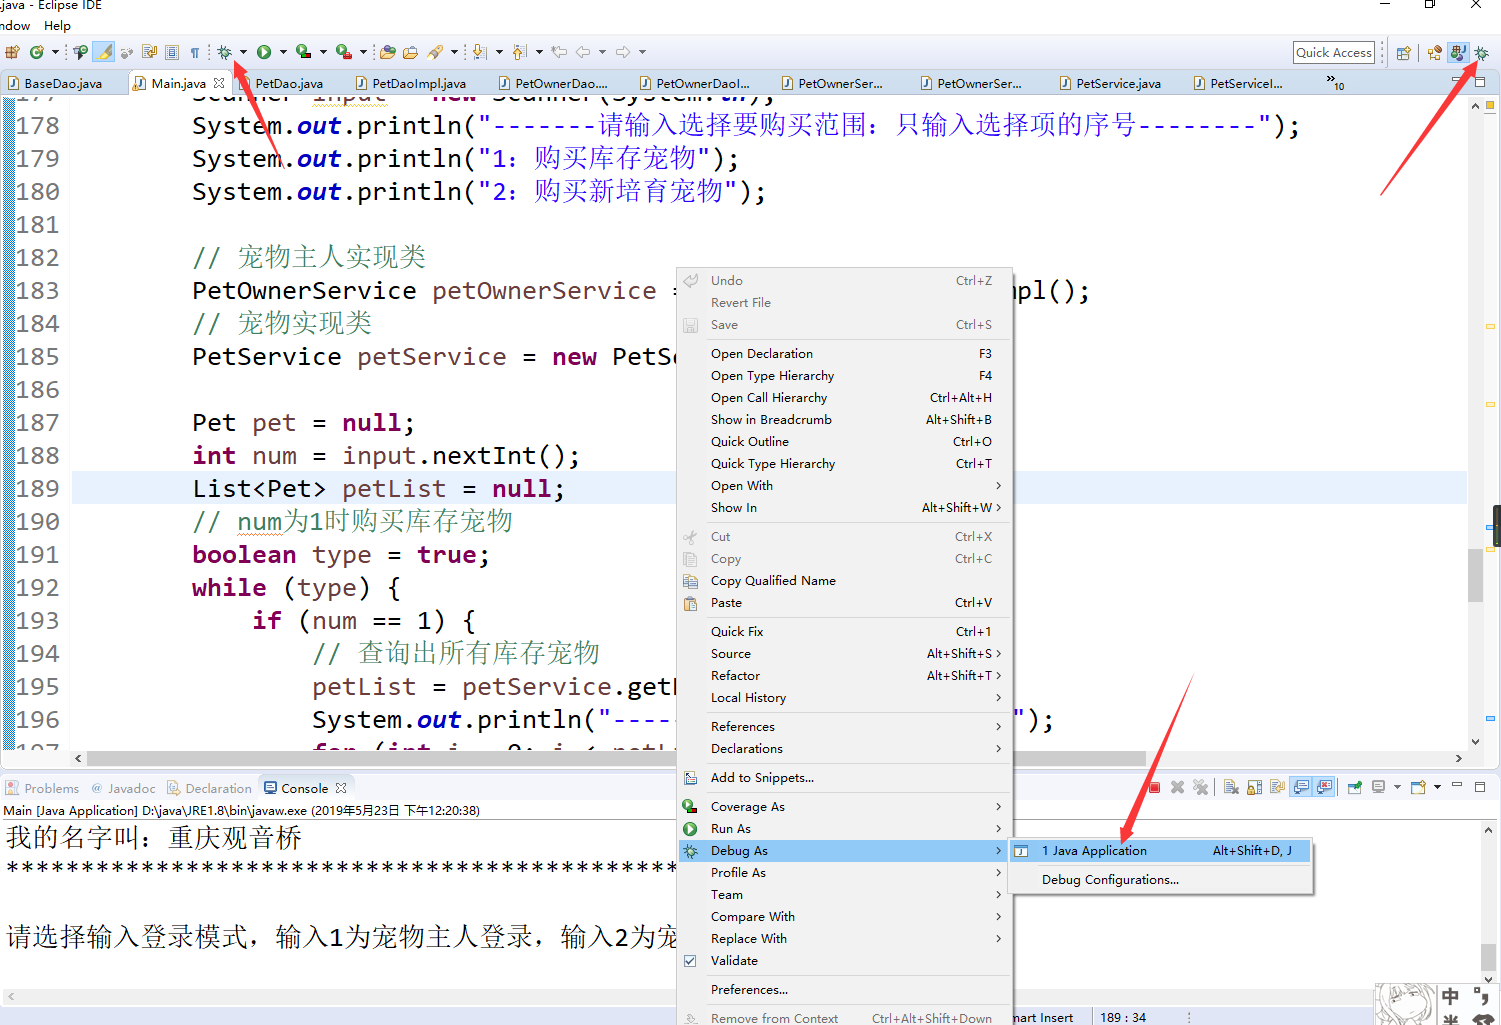Toggle Show Console When Standard Error Changes
1501x1025 pixels.
pos(1326,787)
